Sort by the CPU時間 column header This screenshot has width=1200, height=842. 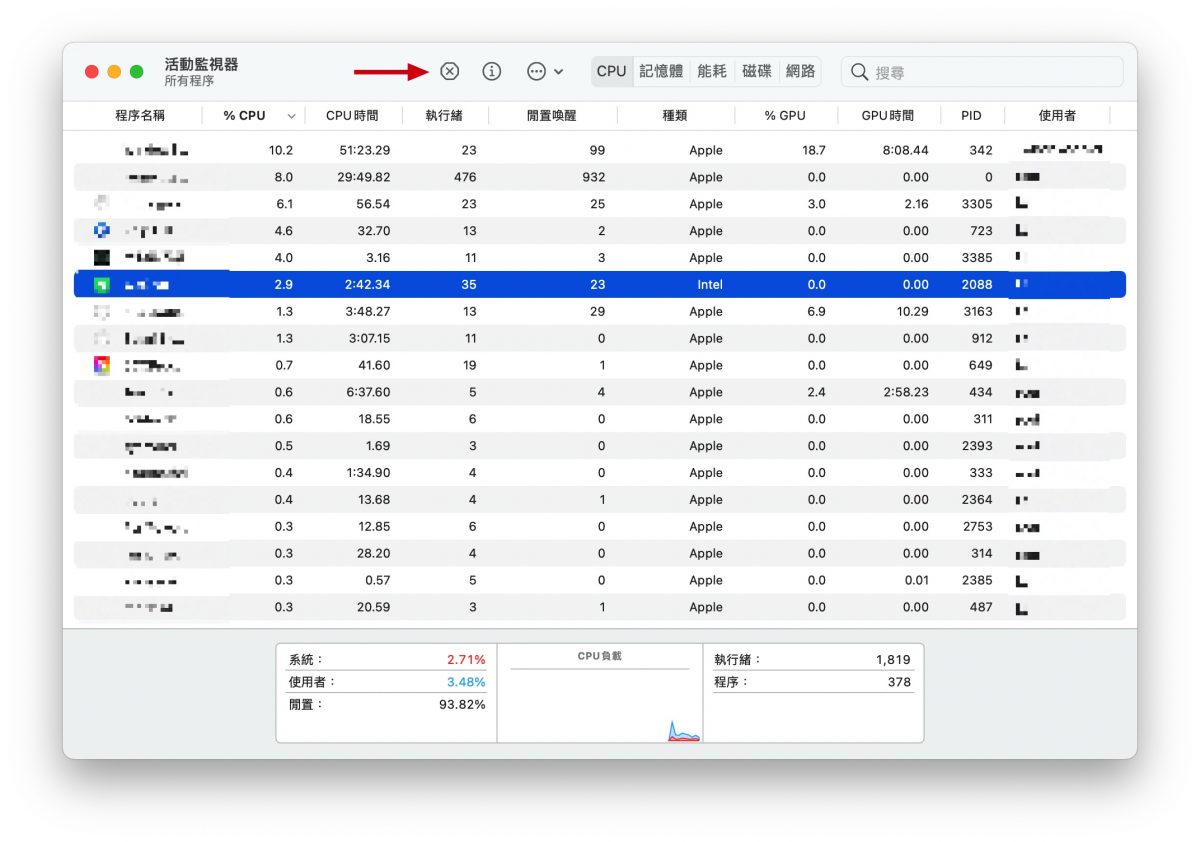click(x=352, y=115)
